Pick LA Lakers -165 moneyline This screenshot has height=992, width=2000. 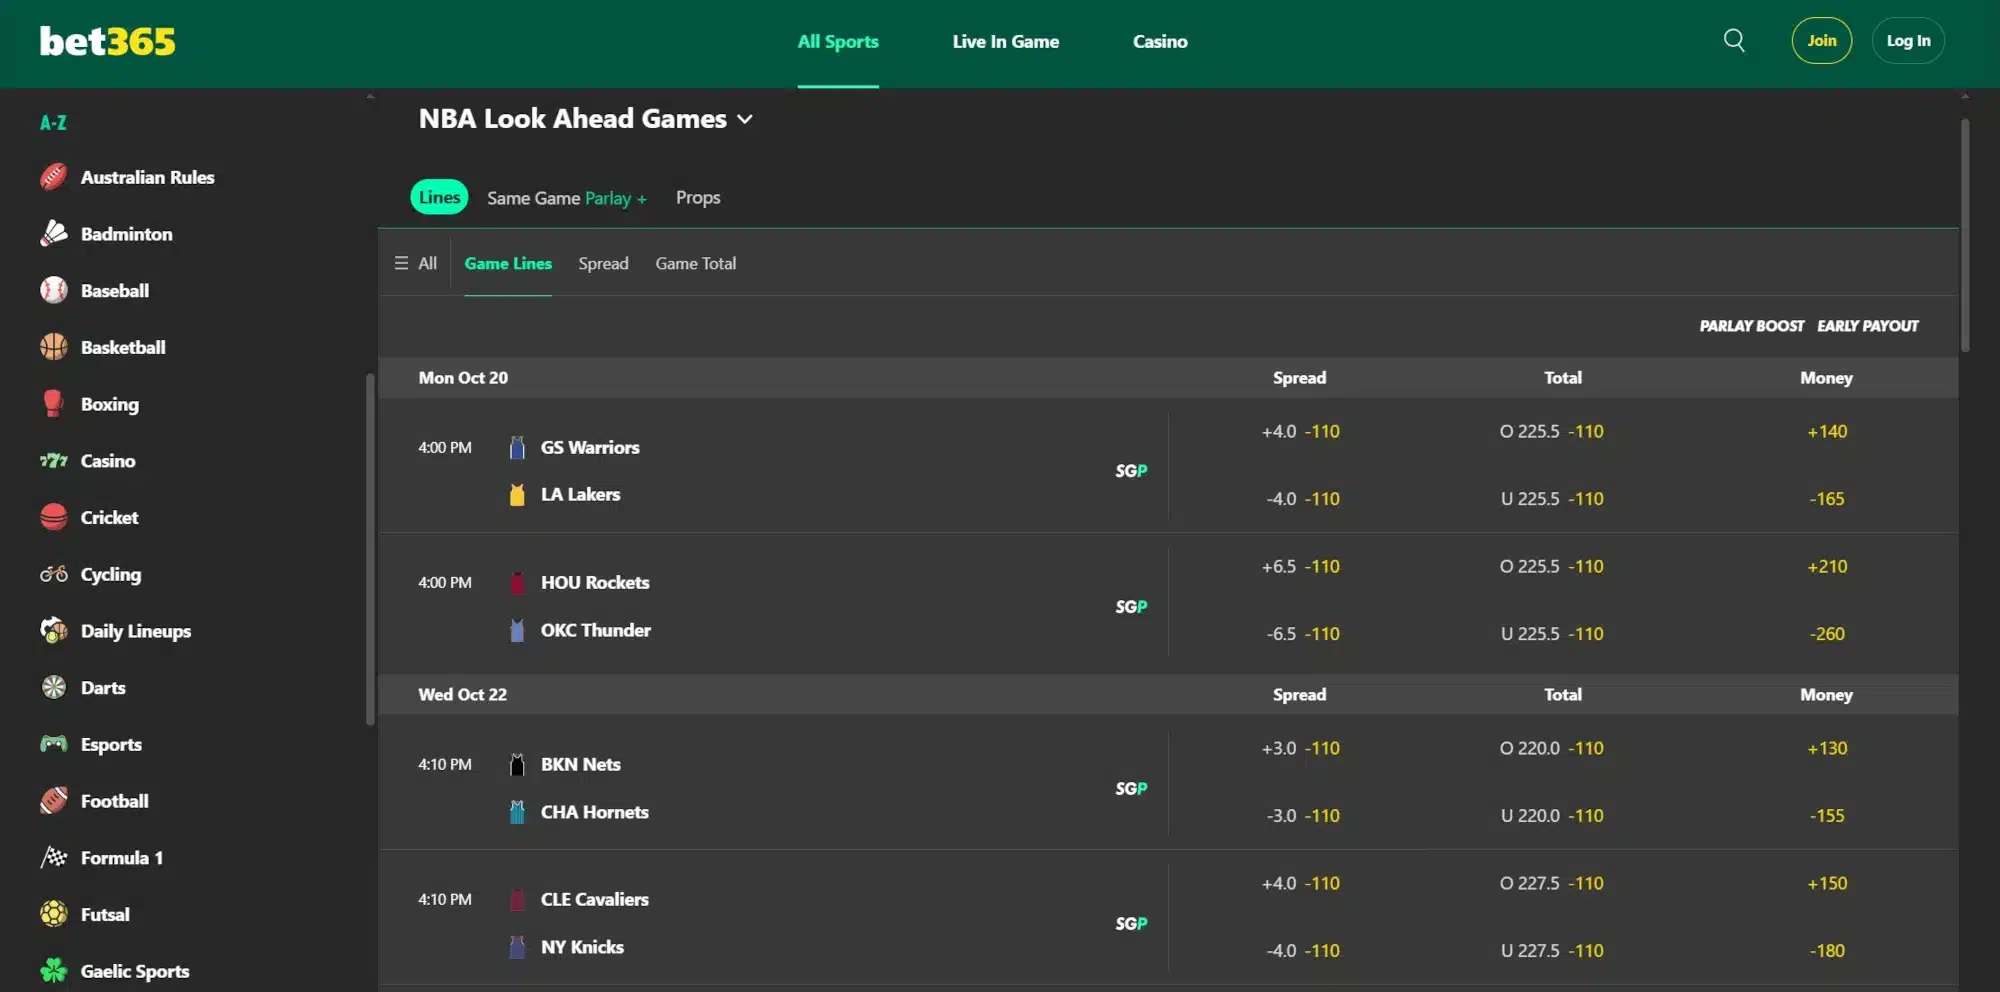point(1827,499)
